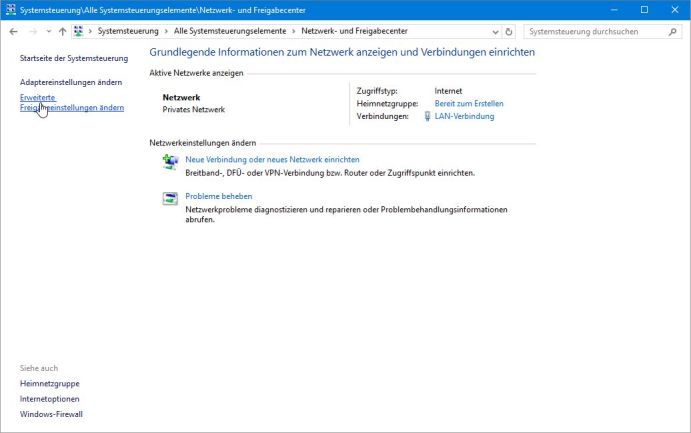Click the Netzwerkprobleme diagnostizieren description
Image resolution: width=691 pixels, height=433 pixels.
tap(346, 215)
